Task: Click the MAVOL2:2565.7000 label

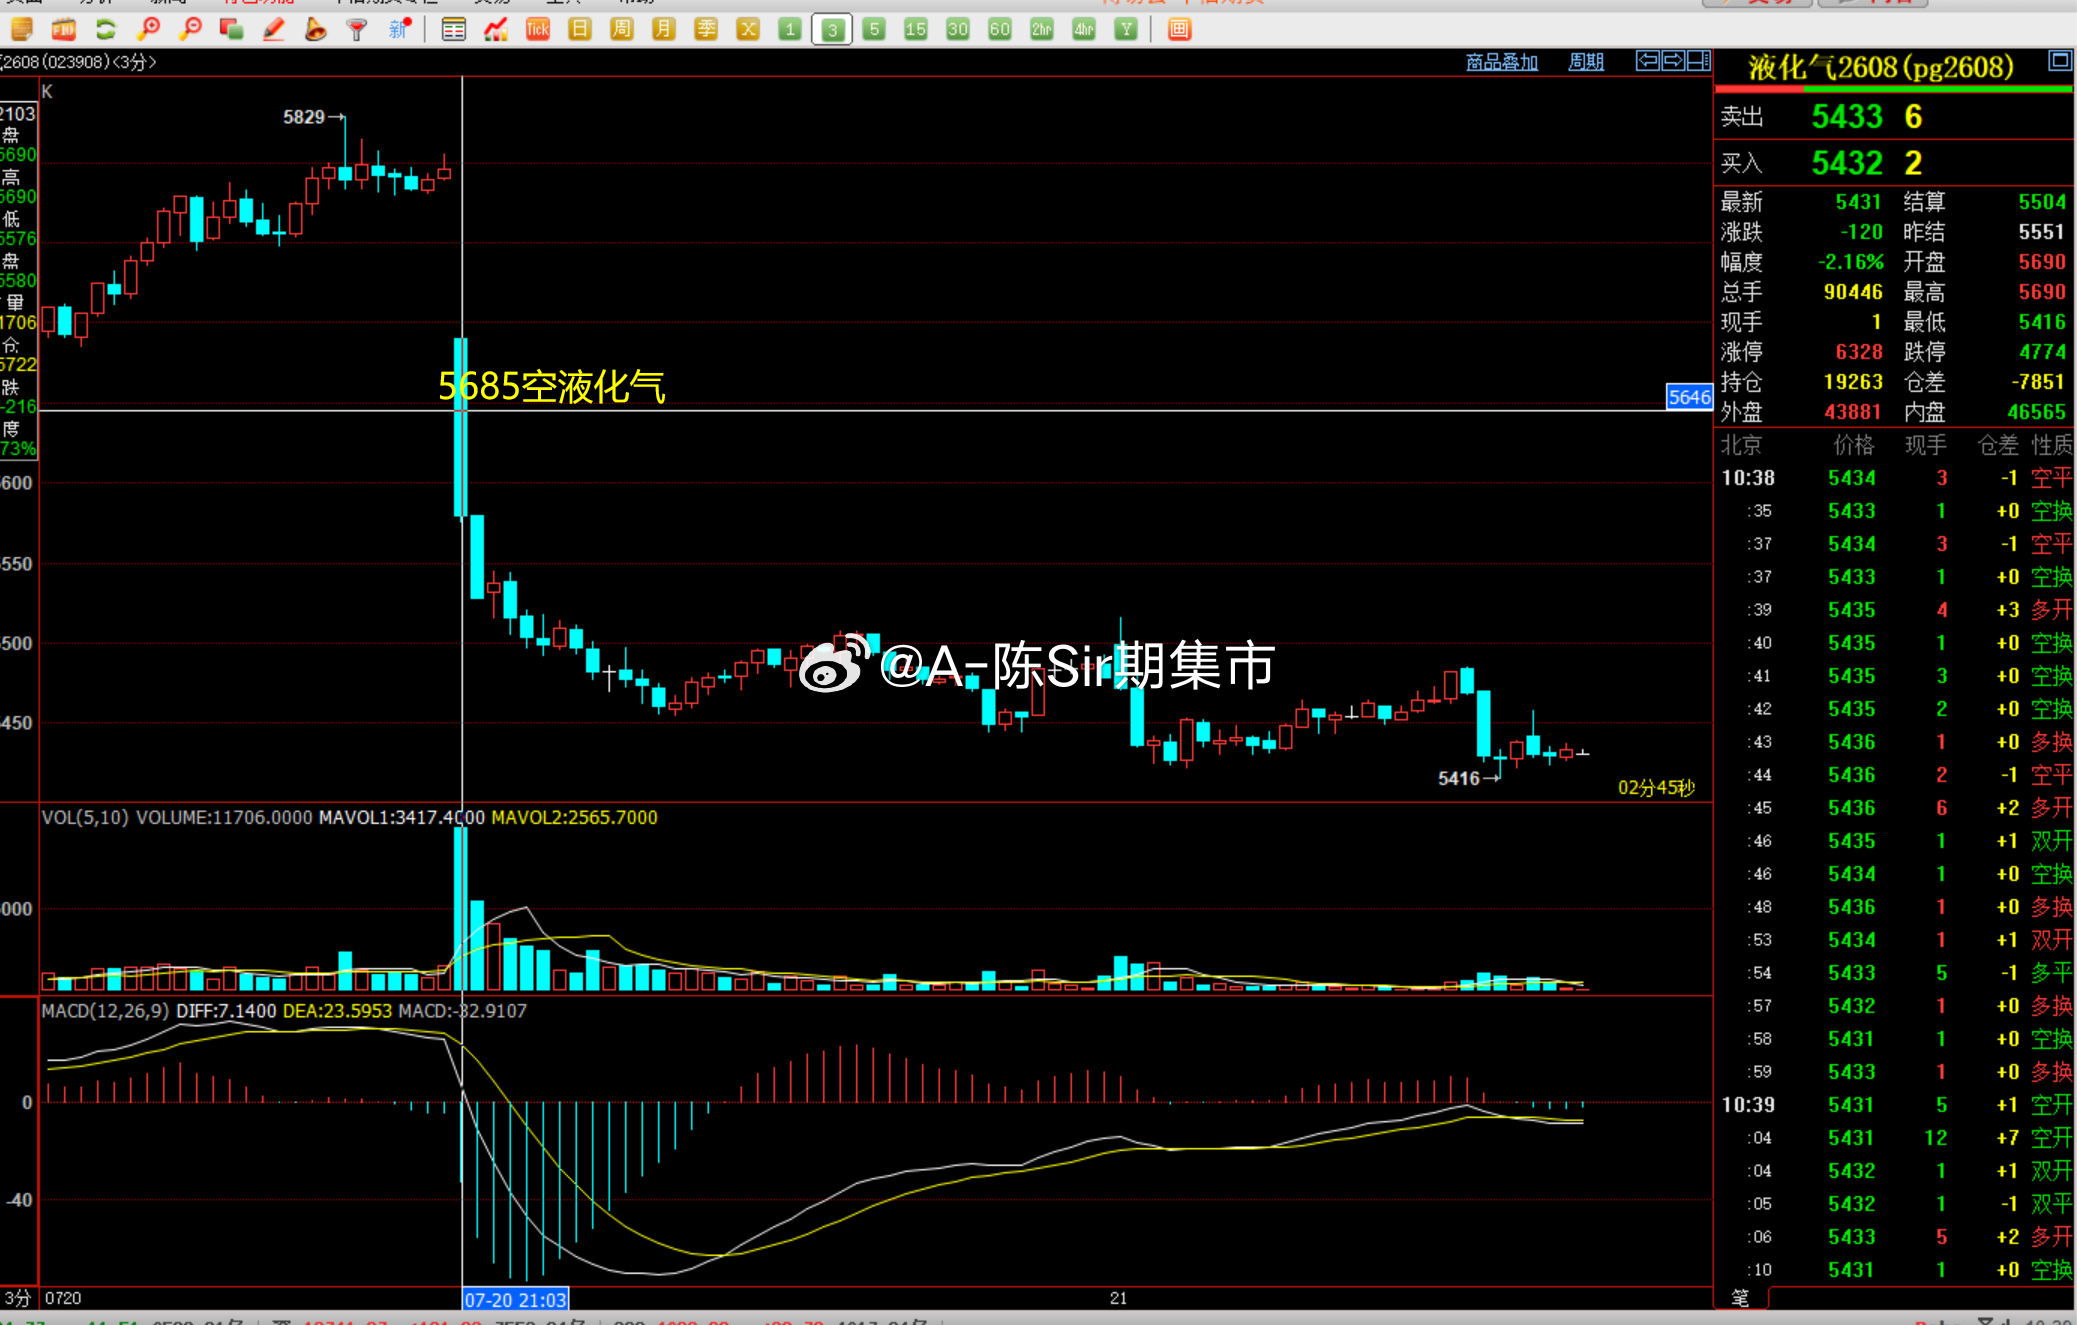Action: coord(574,817)
